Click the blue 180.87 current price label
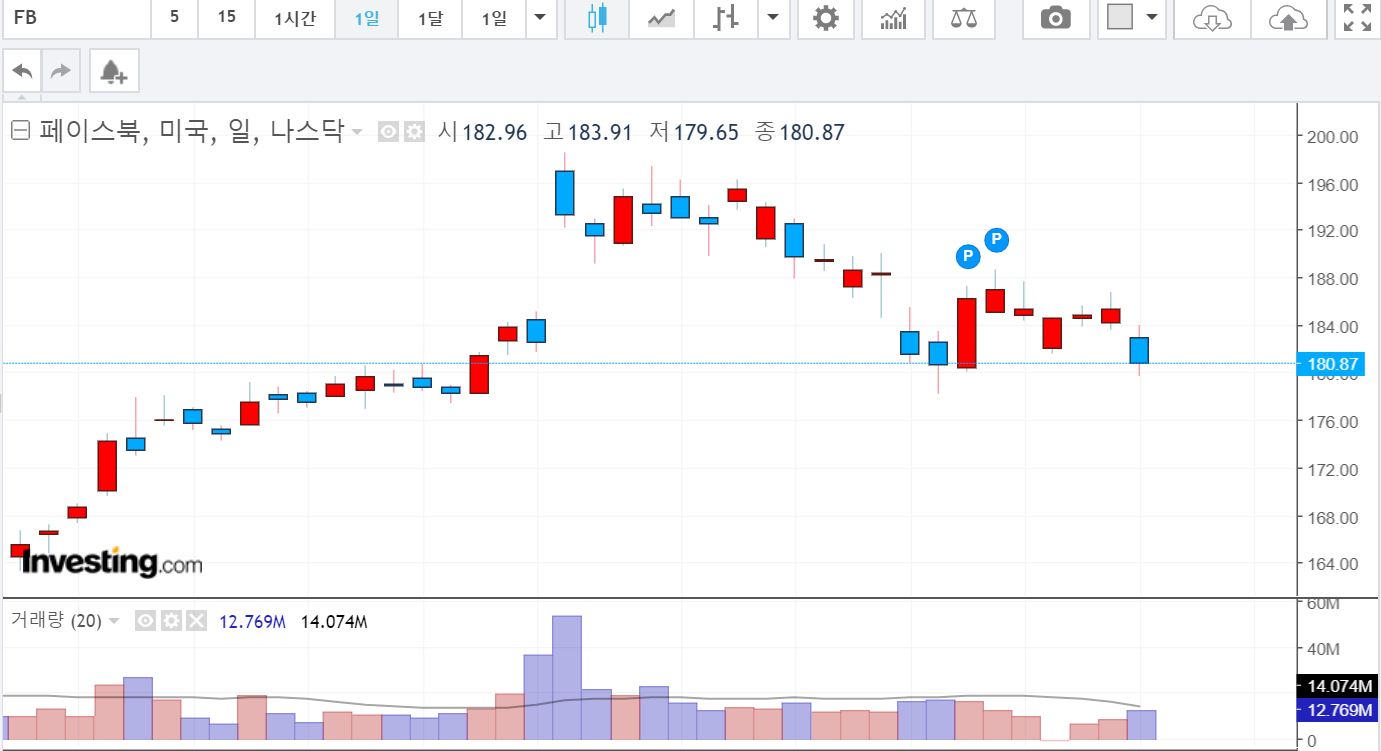Image resolution: width=1381 pixels, height=751 pixels. (x=1332, y=364)
